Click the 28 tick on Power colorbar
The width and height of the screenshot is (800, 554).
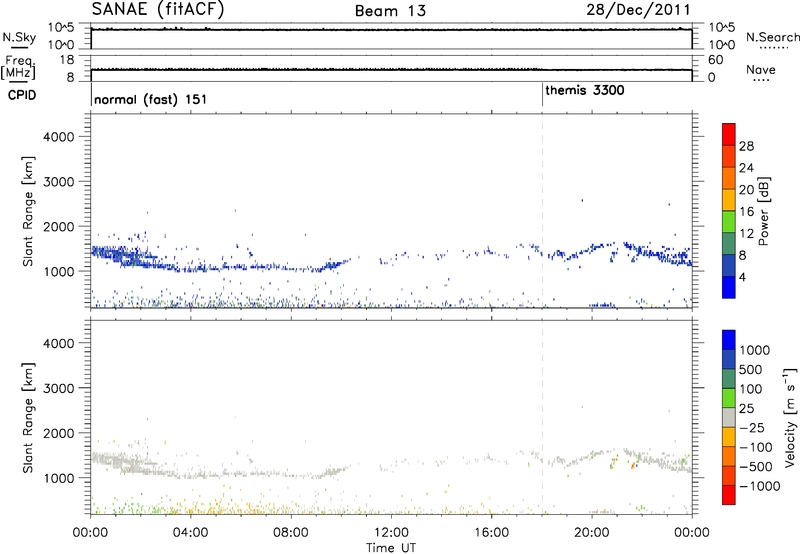[746, 146]
